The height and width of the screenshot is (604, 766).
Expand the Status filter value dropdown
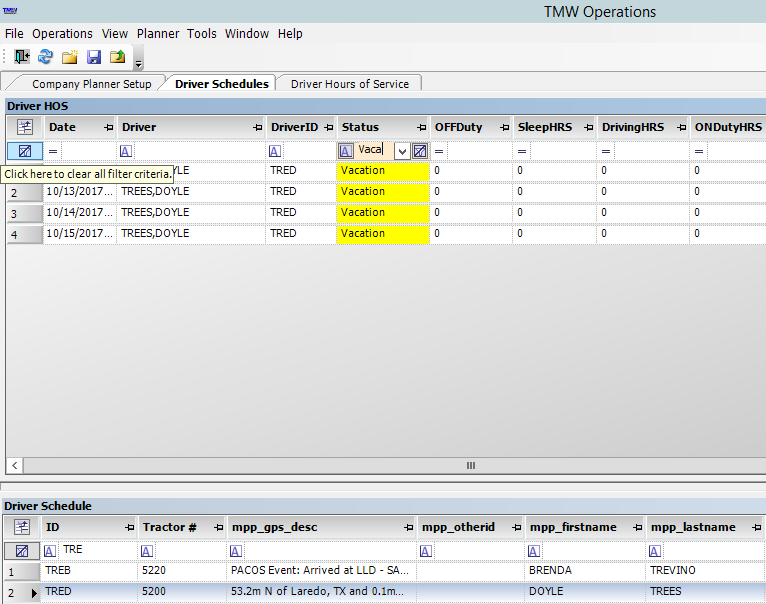point(402,151)
